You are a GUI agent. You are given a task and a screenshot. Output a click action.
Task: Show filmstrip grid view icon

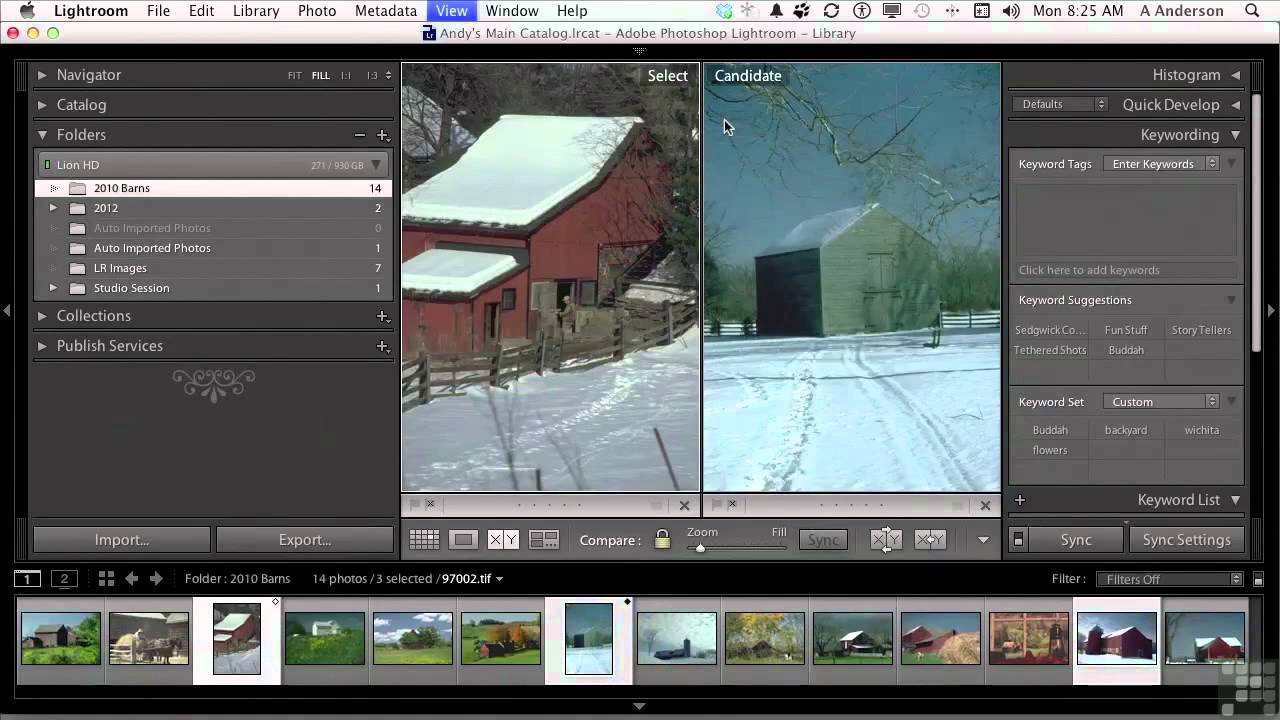106,578
